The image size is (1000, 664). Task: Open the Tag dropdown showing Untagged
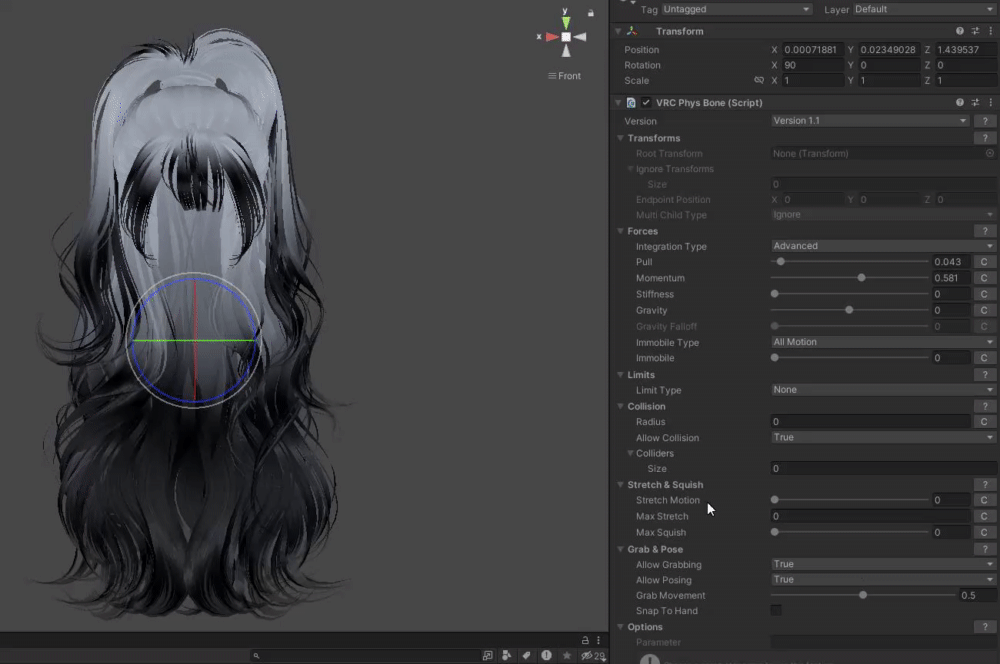click(737, 9)
